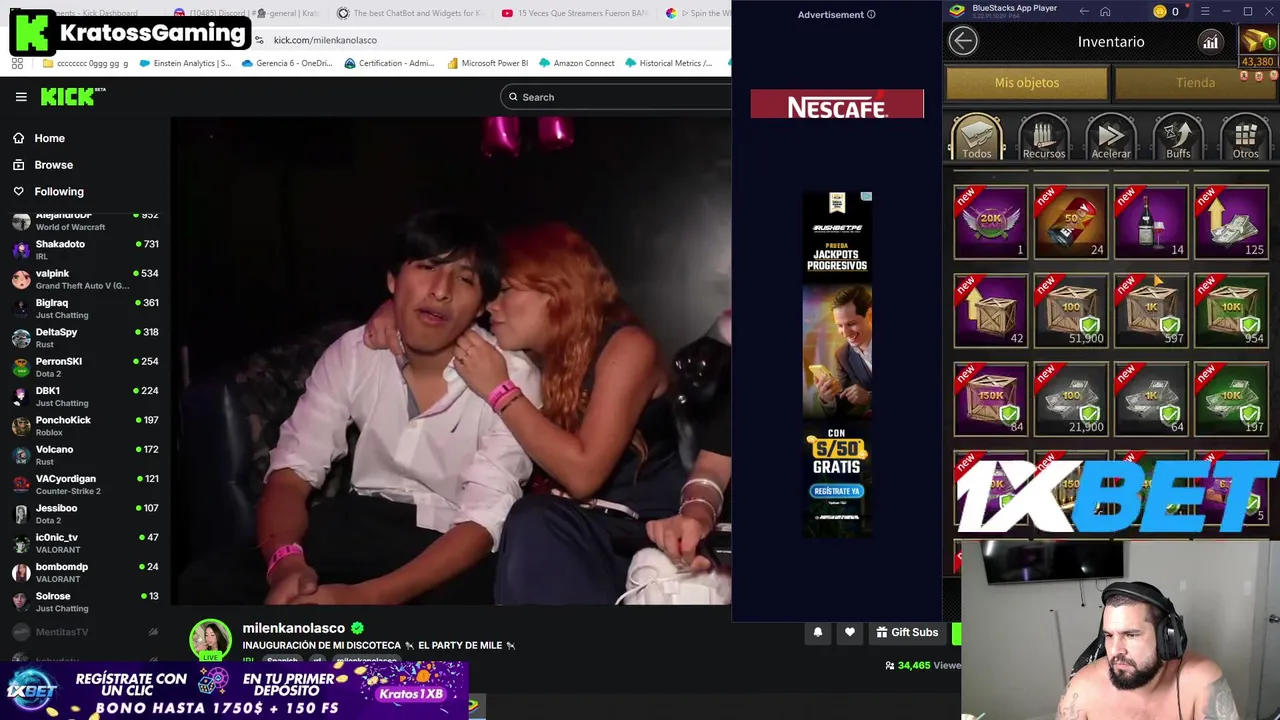Select the Acelerar category
The image size is (1280, 720).
coord(1111,138)
